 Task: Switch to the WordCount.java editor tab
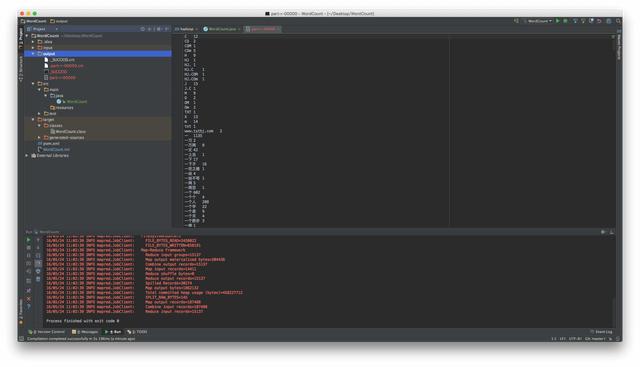222,29
